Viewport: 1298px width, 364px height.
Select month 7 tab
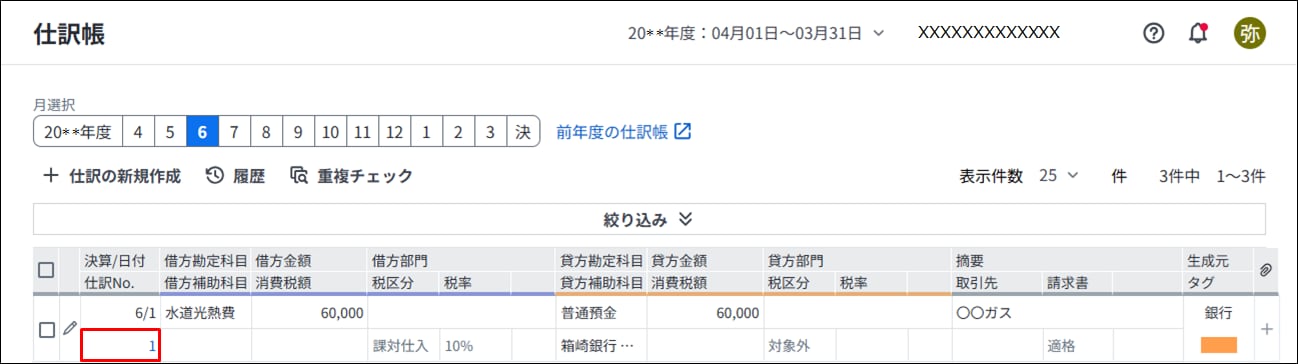pyautogui.click(x=233, y=131)
